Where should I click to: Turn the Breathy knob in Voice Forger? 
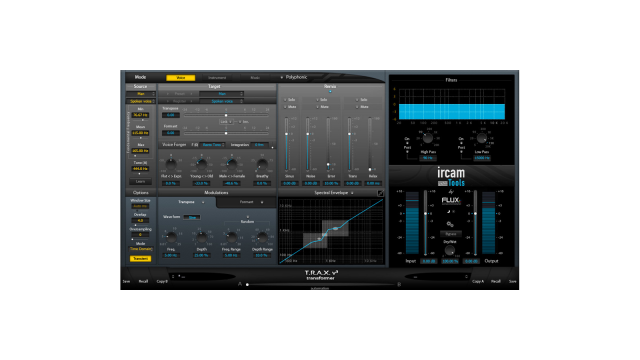click(x=262, y=164)
